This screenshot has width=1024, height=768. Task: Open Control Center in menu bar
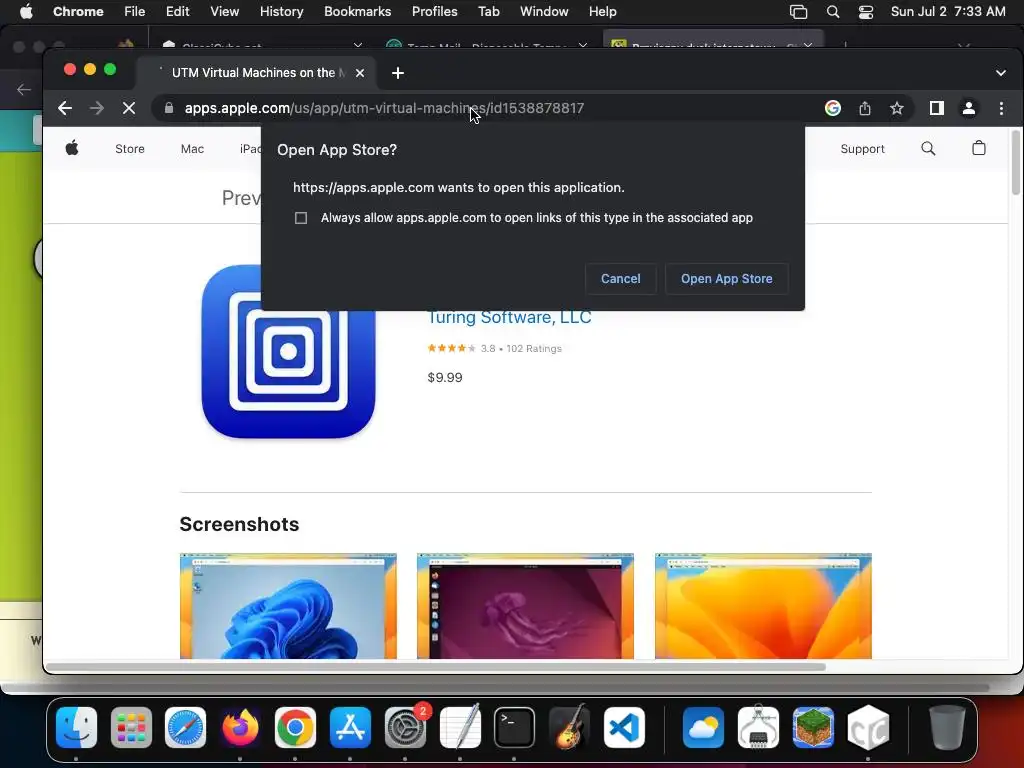point(866,12)
